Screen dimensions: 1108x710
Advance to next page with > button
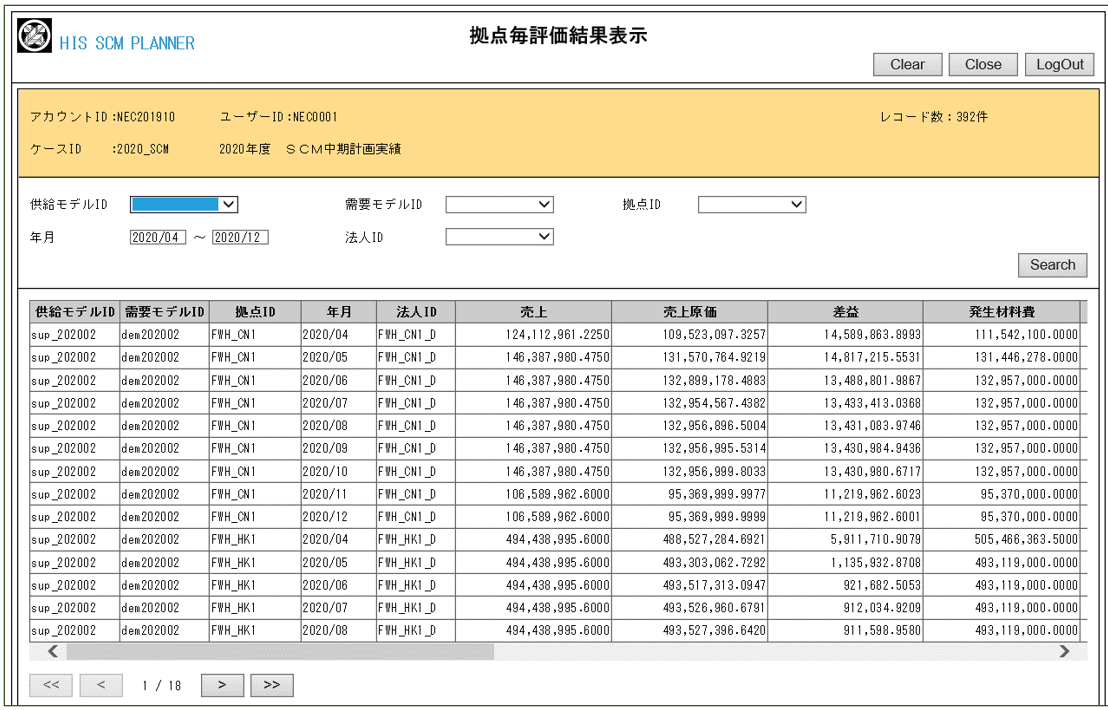point(222,685)
